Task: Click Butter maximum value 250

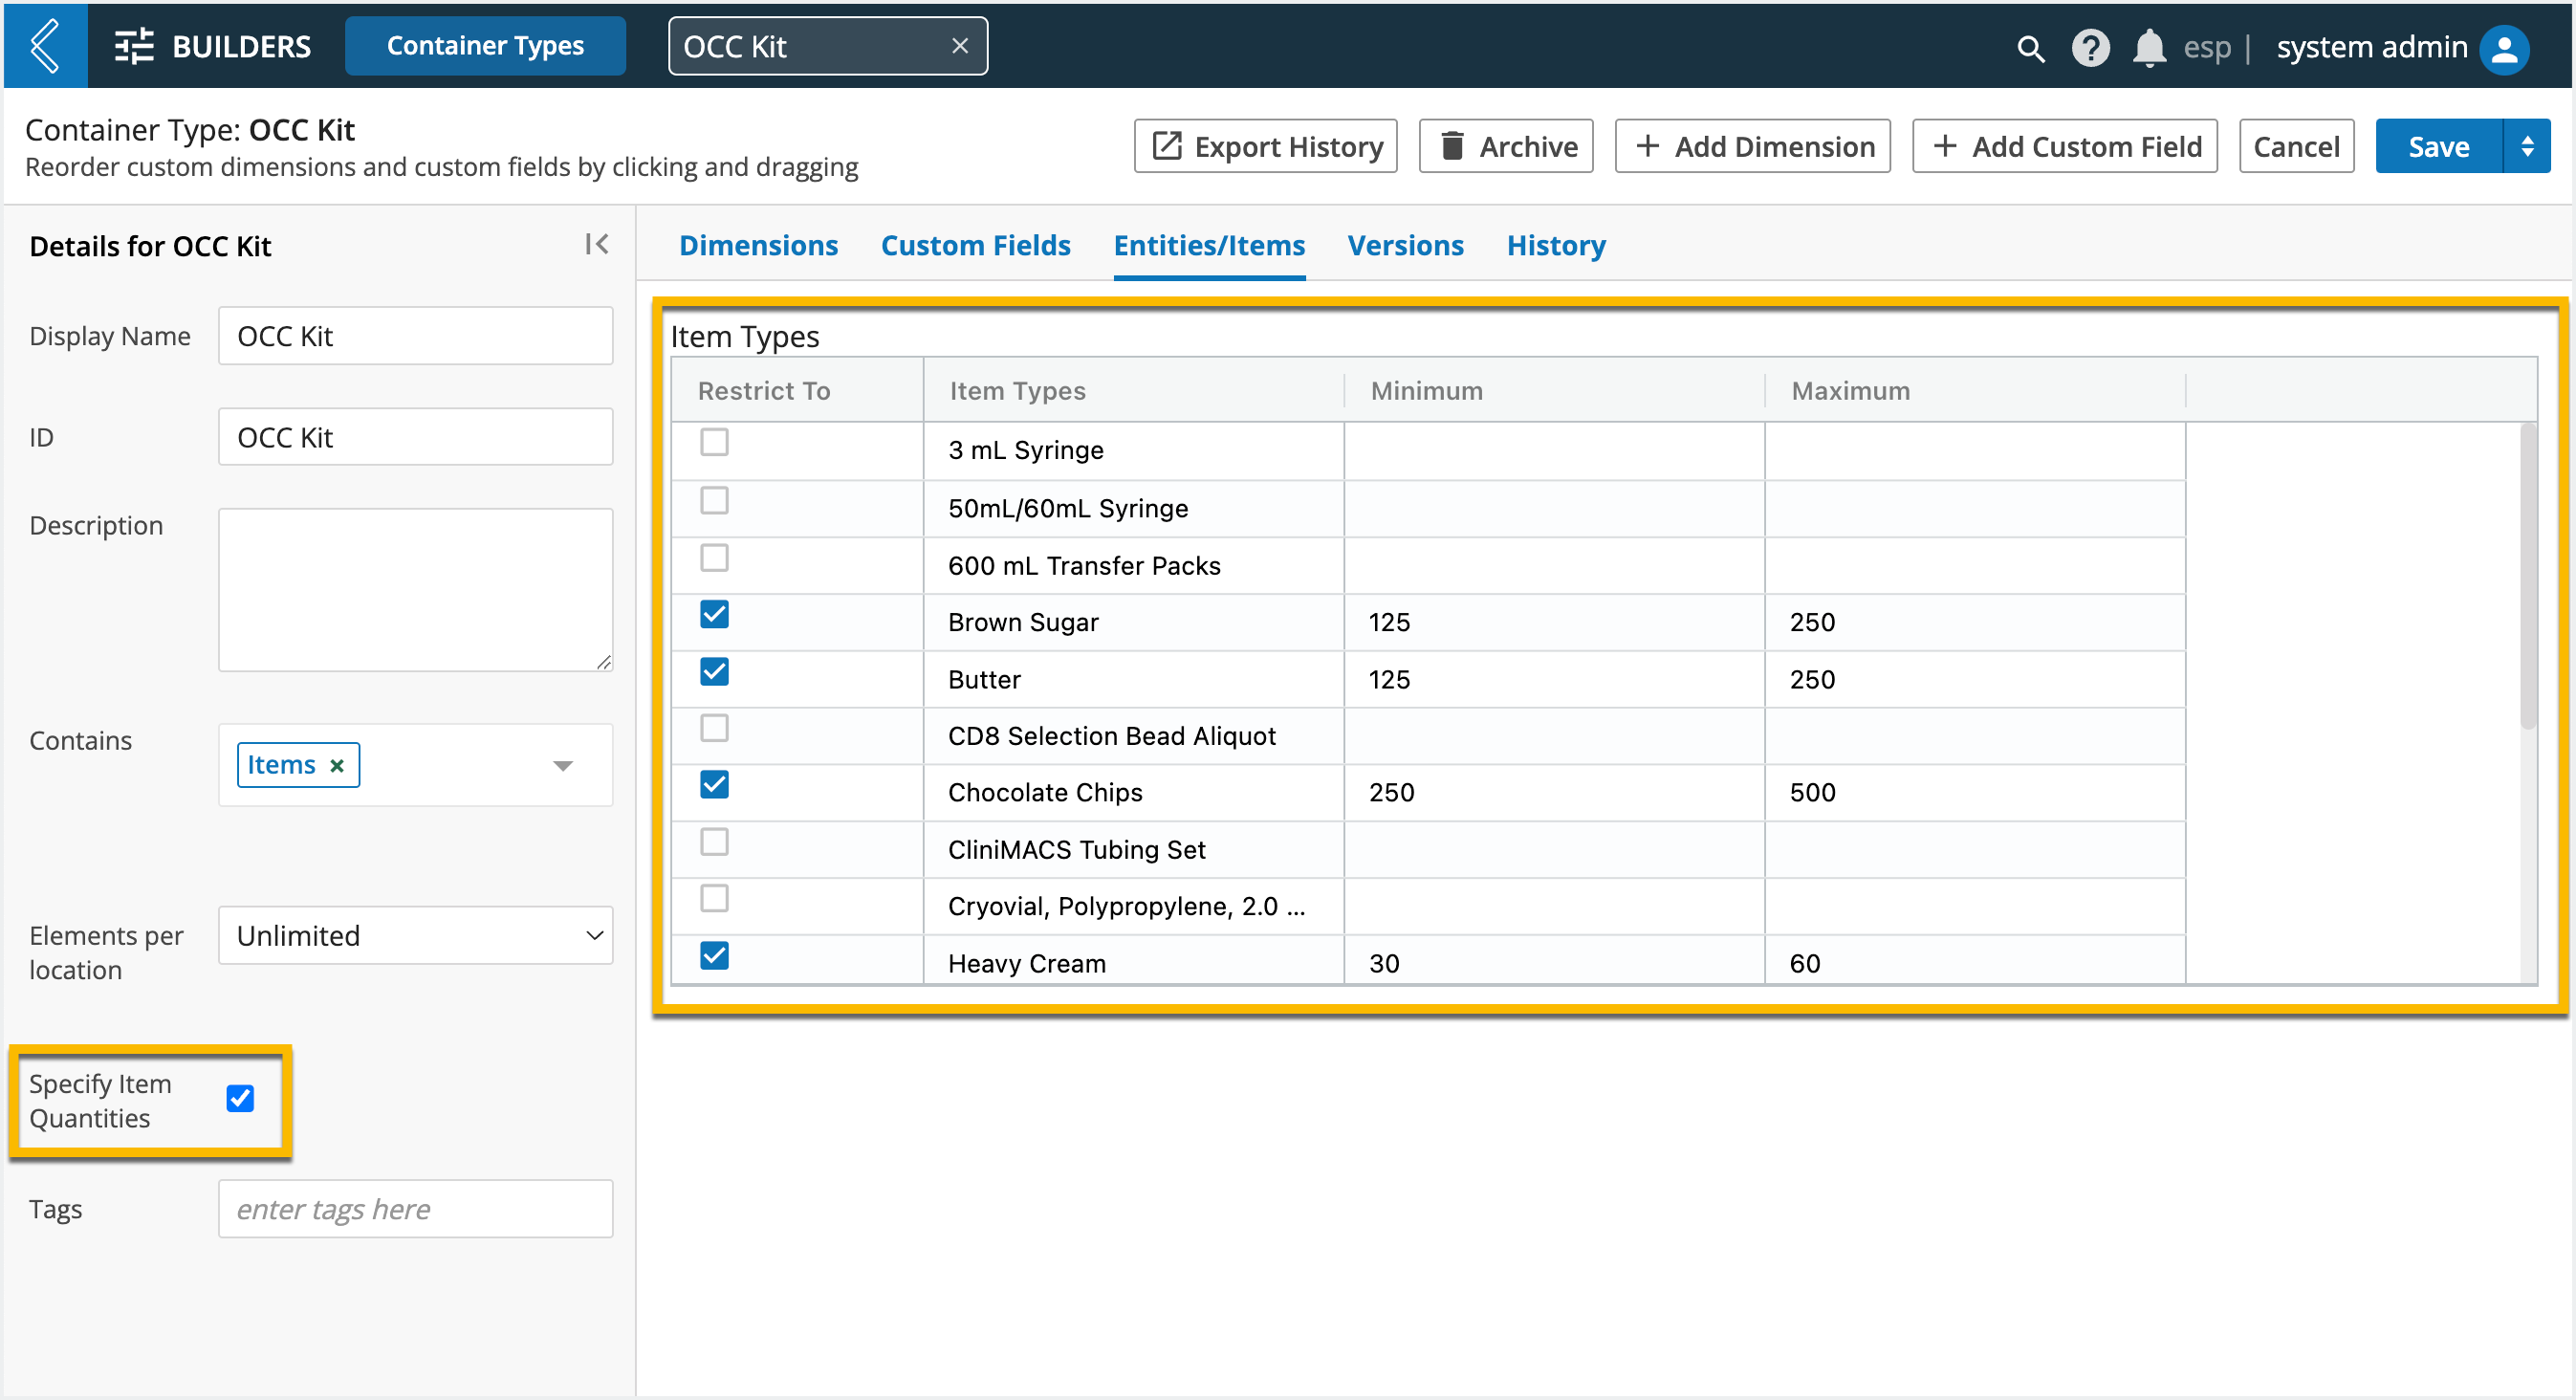Action: click(x=1812, y=679)
